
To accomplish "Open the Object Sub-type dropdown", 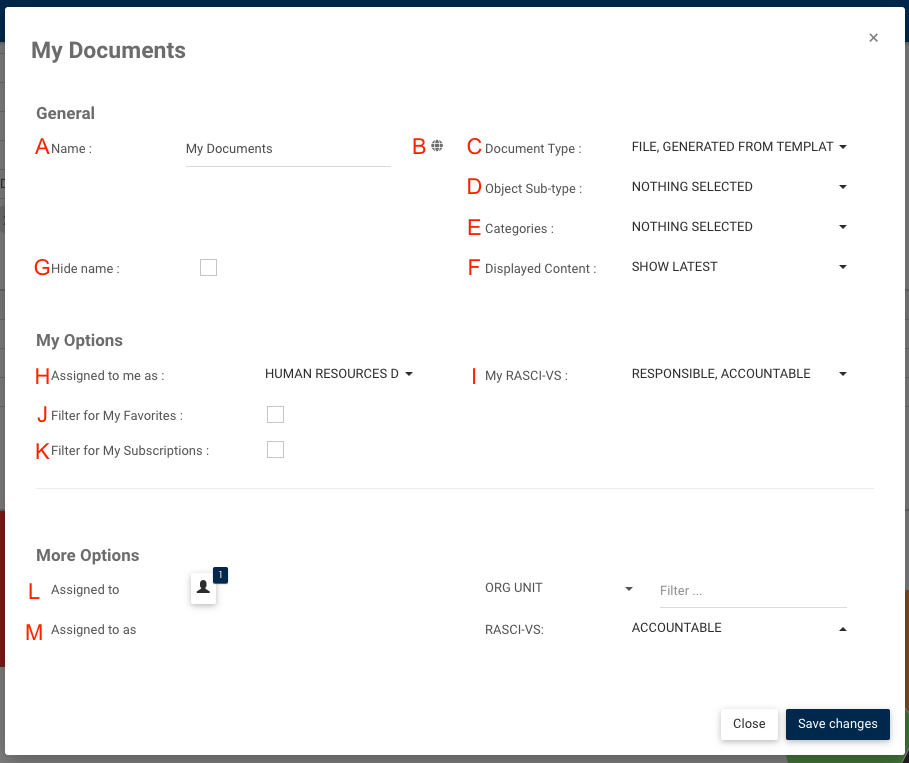I will point(739,187).
